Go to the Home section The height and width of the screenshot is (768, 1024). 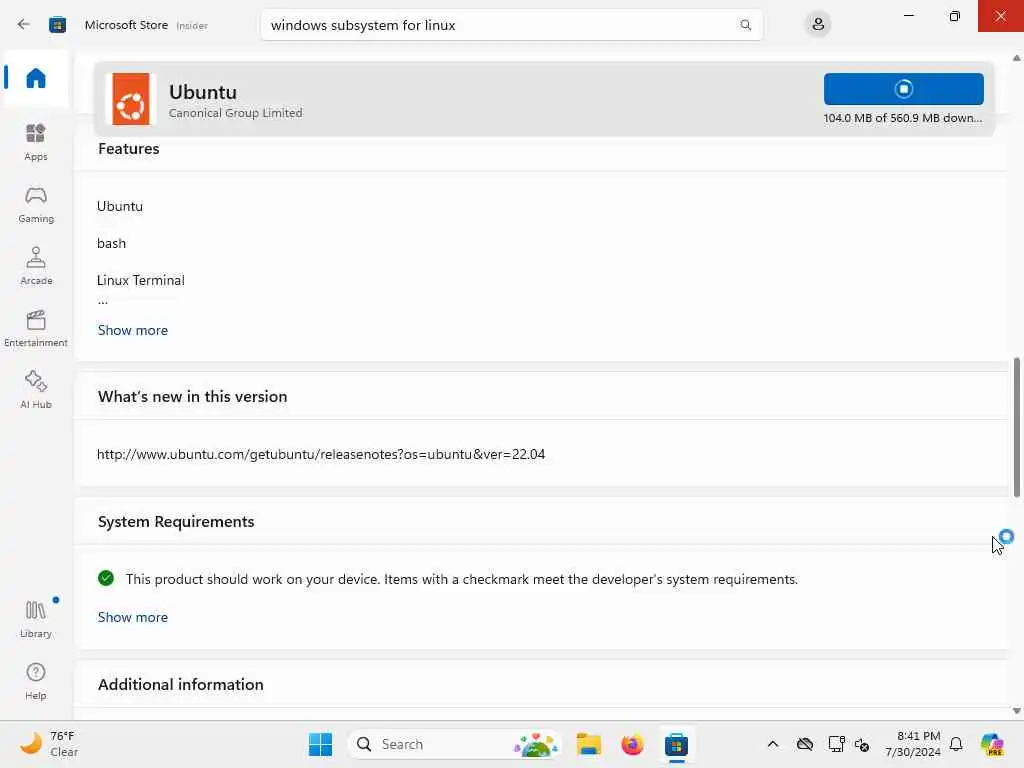pos(36,78)
